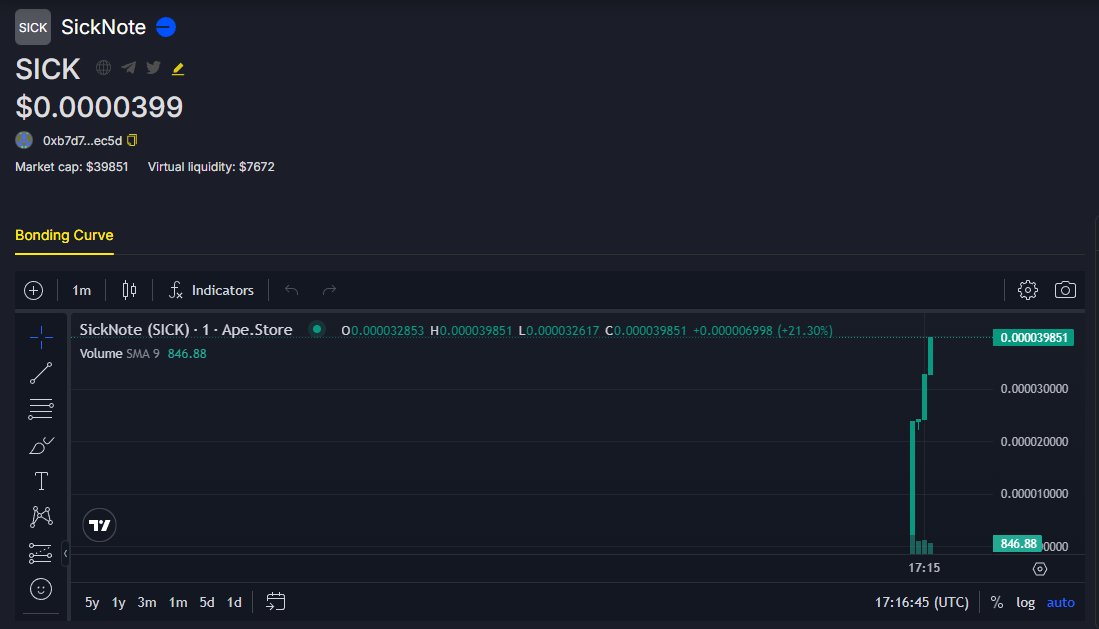
Task: Click the Volume SMA 9 indicator legend
Action: coord(143,353)
